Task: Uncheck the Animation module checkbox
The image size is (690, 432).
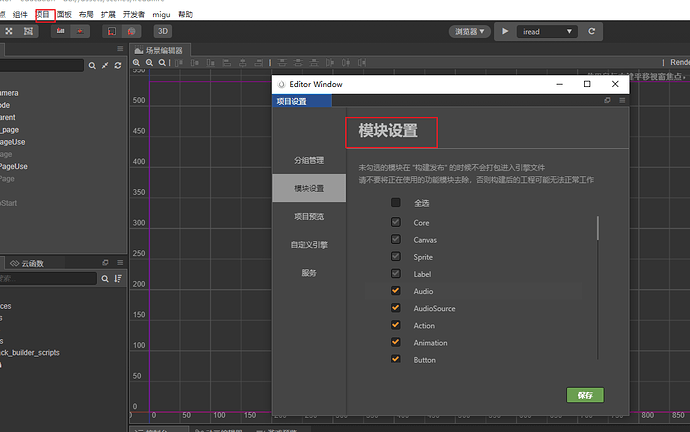Action: point(396,342)
